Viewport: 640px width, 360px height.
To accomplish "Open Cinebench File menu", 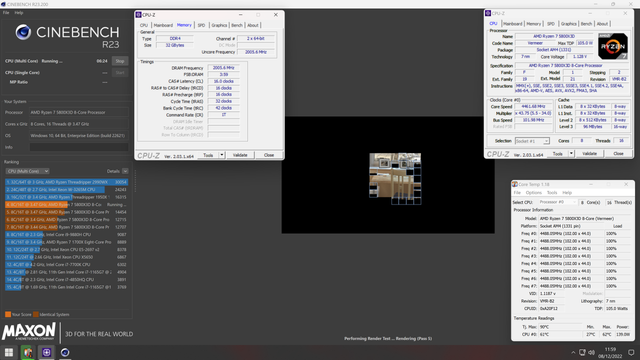I will pyautogui.click(x=6, y=13).
